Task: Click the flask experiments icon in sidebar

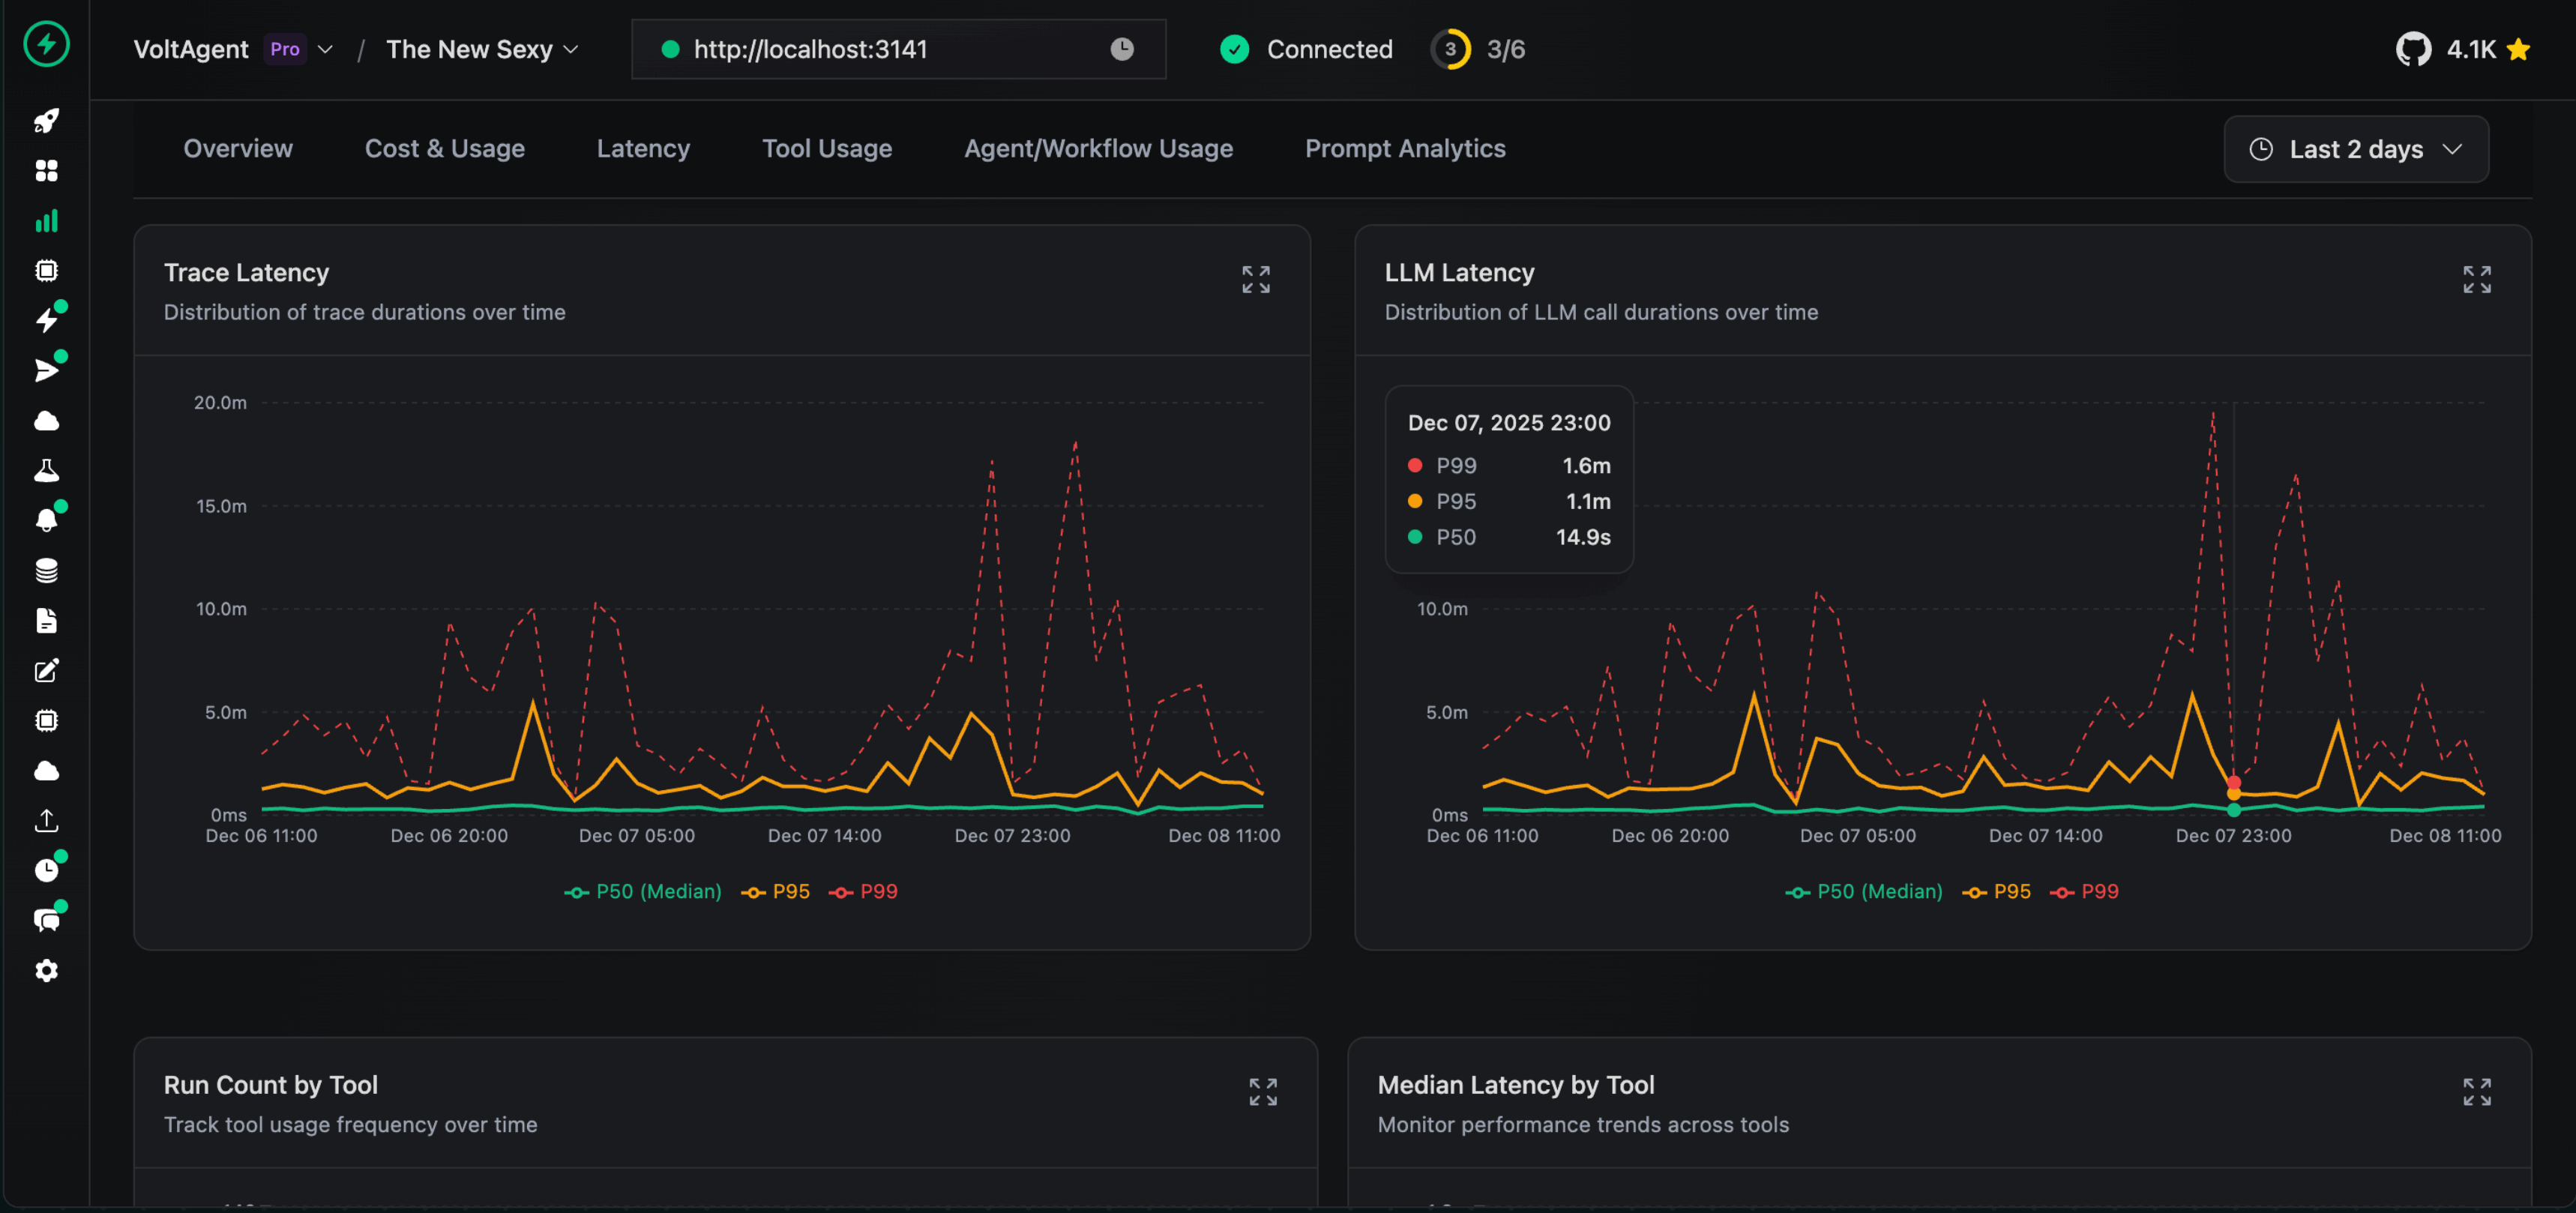Action: pyautogui.click(x=46, y=470)
